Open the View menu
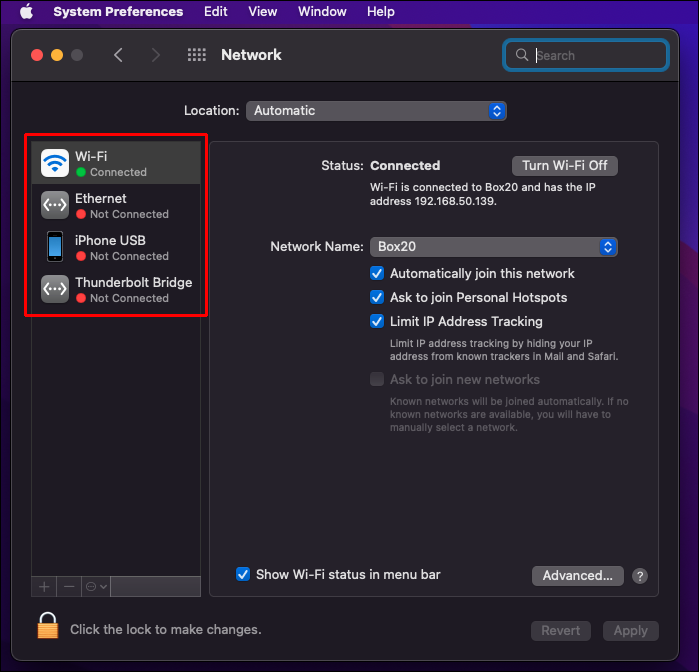The height and width of the screenshot is (672, 699). coord(263,11)
